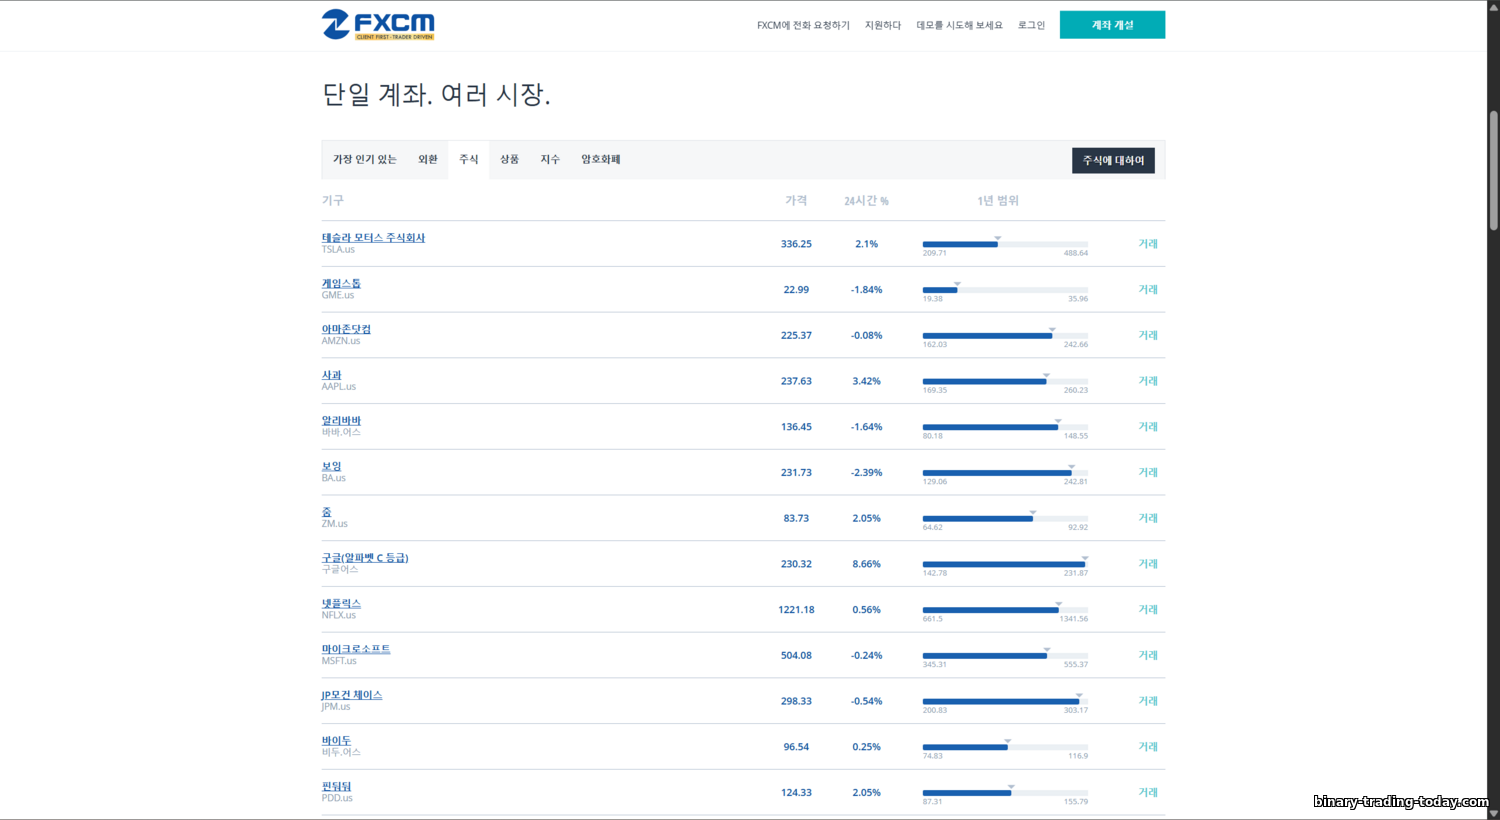Select the 암호화폐 tab
This screenshot has width=1500, height=820.
tap(601, 159)
